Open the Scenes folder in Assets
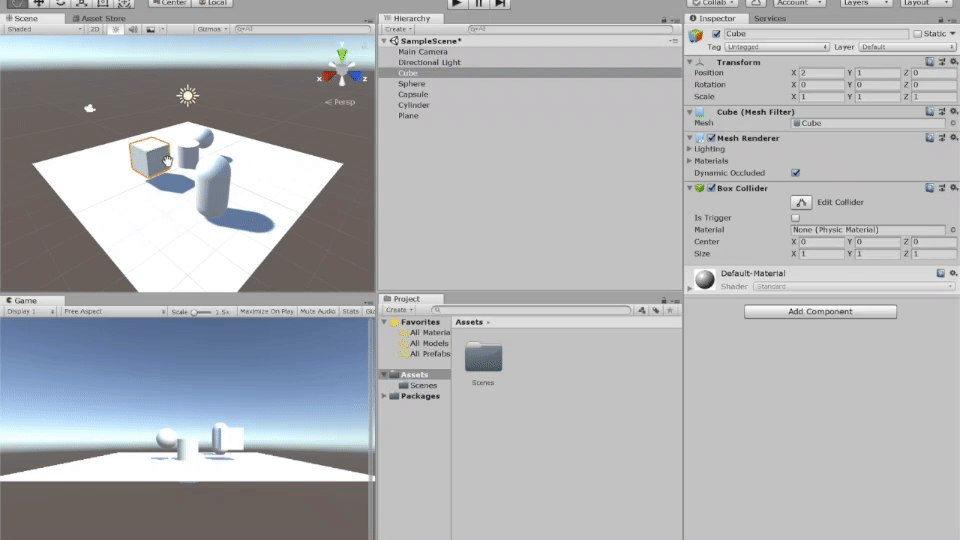Screen dimensions: 960x540 click(483, 358)
